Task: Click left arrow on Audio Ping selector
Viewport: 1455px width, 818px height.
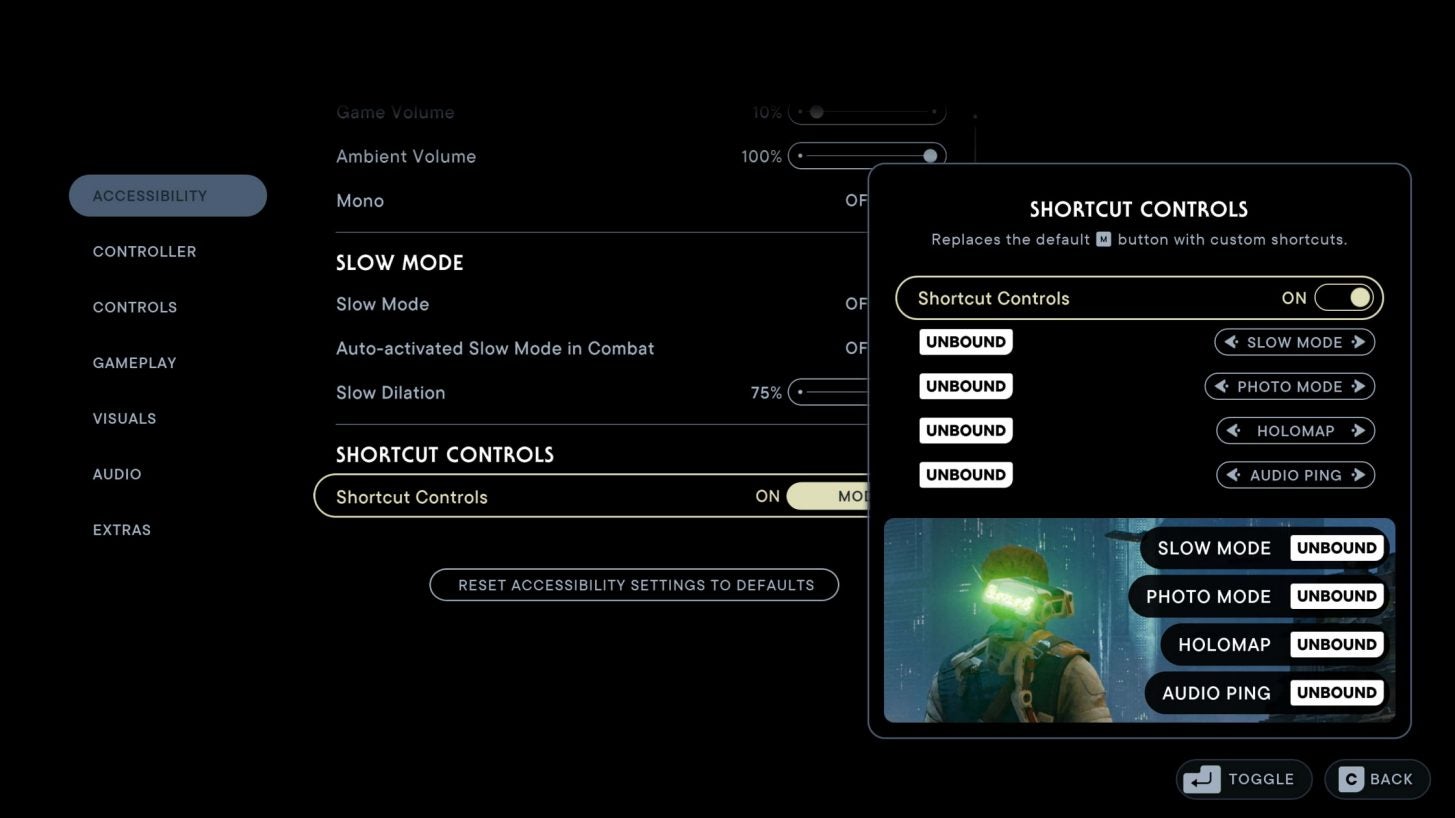Action: coord(1233,475)
